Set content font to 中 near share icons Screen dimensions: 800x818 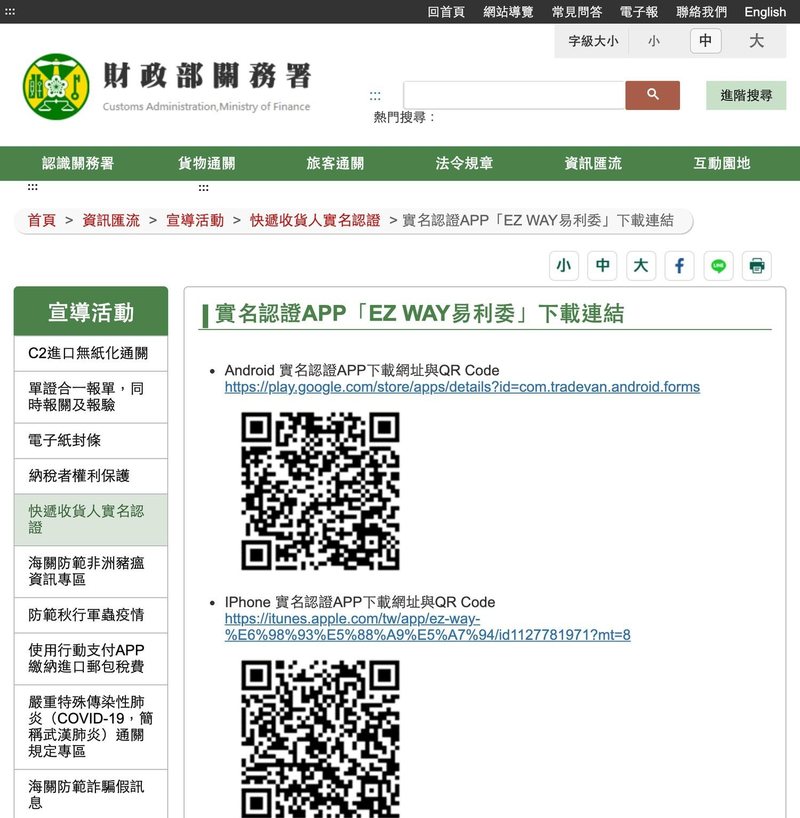coord(602,266)
